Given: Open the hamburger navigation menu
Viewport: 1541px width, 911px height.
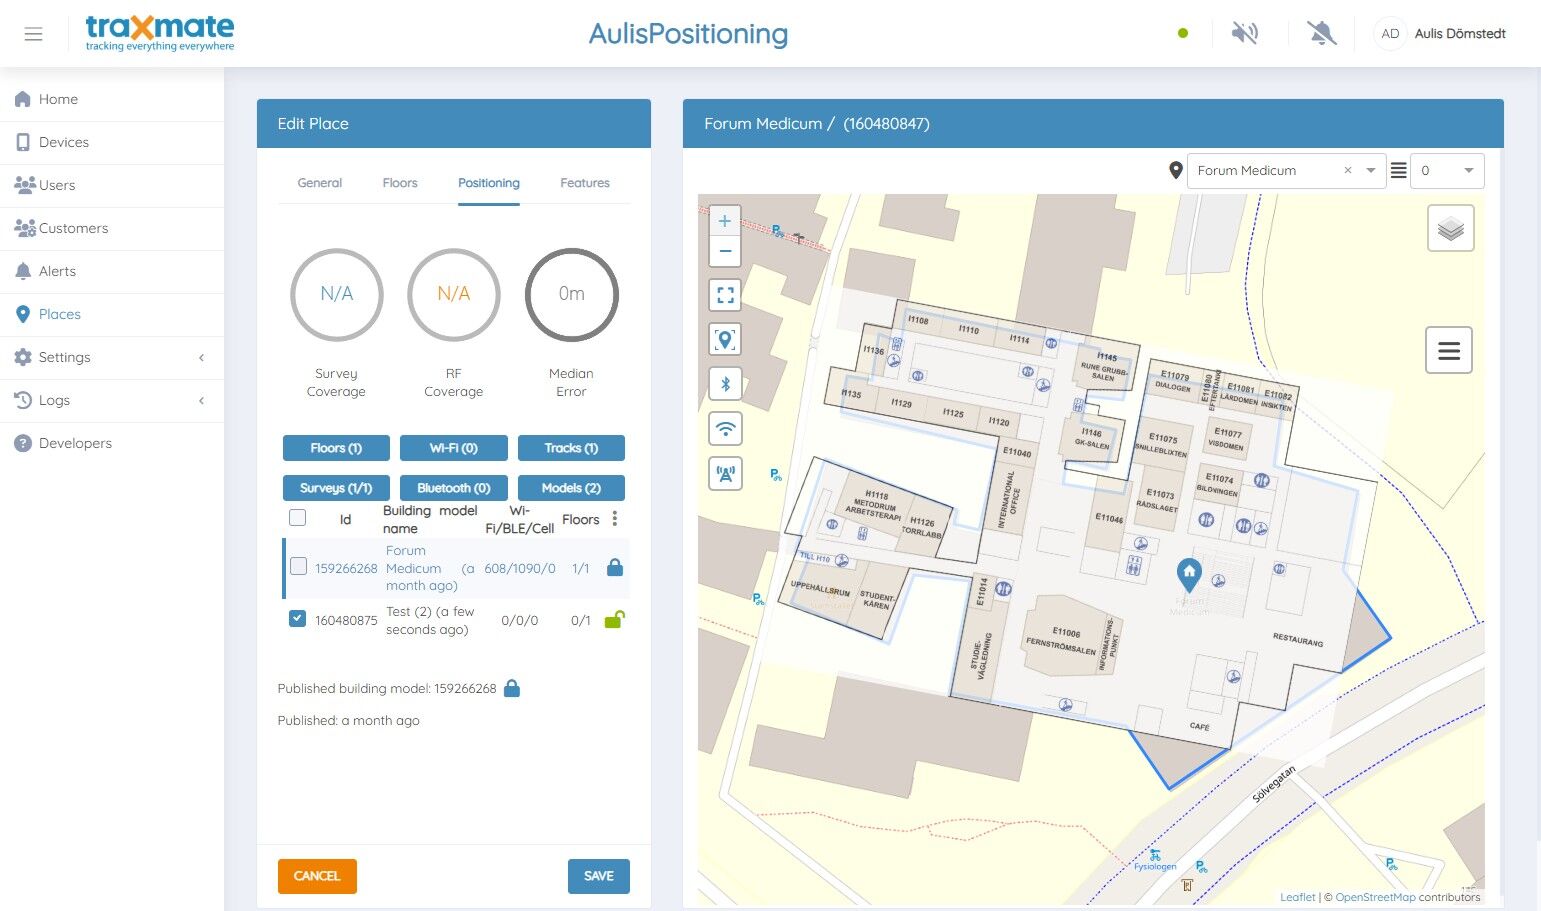Looking at the screenshot, I should 33,34.
